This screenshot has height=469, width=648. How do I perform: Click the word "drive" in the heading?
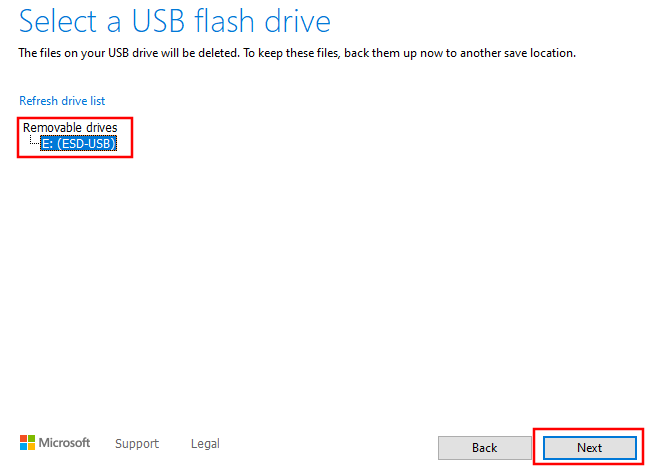(x=298, y=21)
